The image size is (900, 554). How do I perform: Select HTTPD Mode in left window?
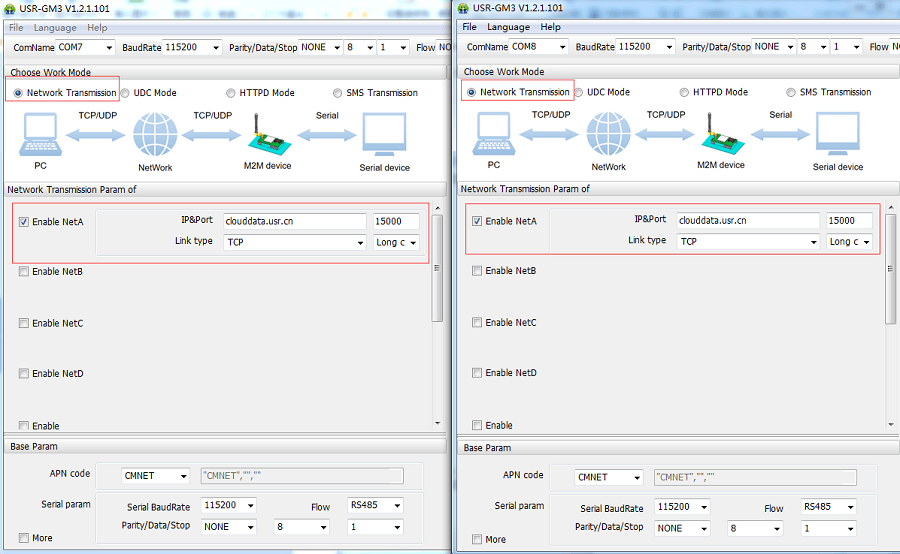coord(231,93)
